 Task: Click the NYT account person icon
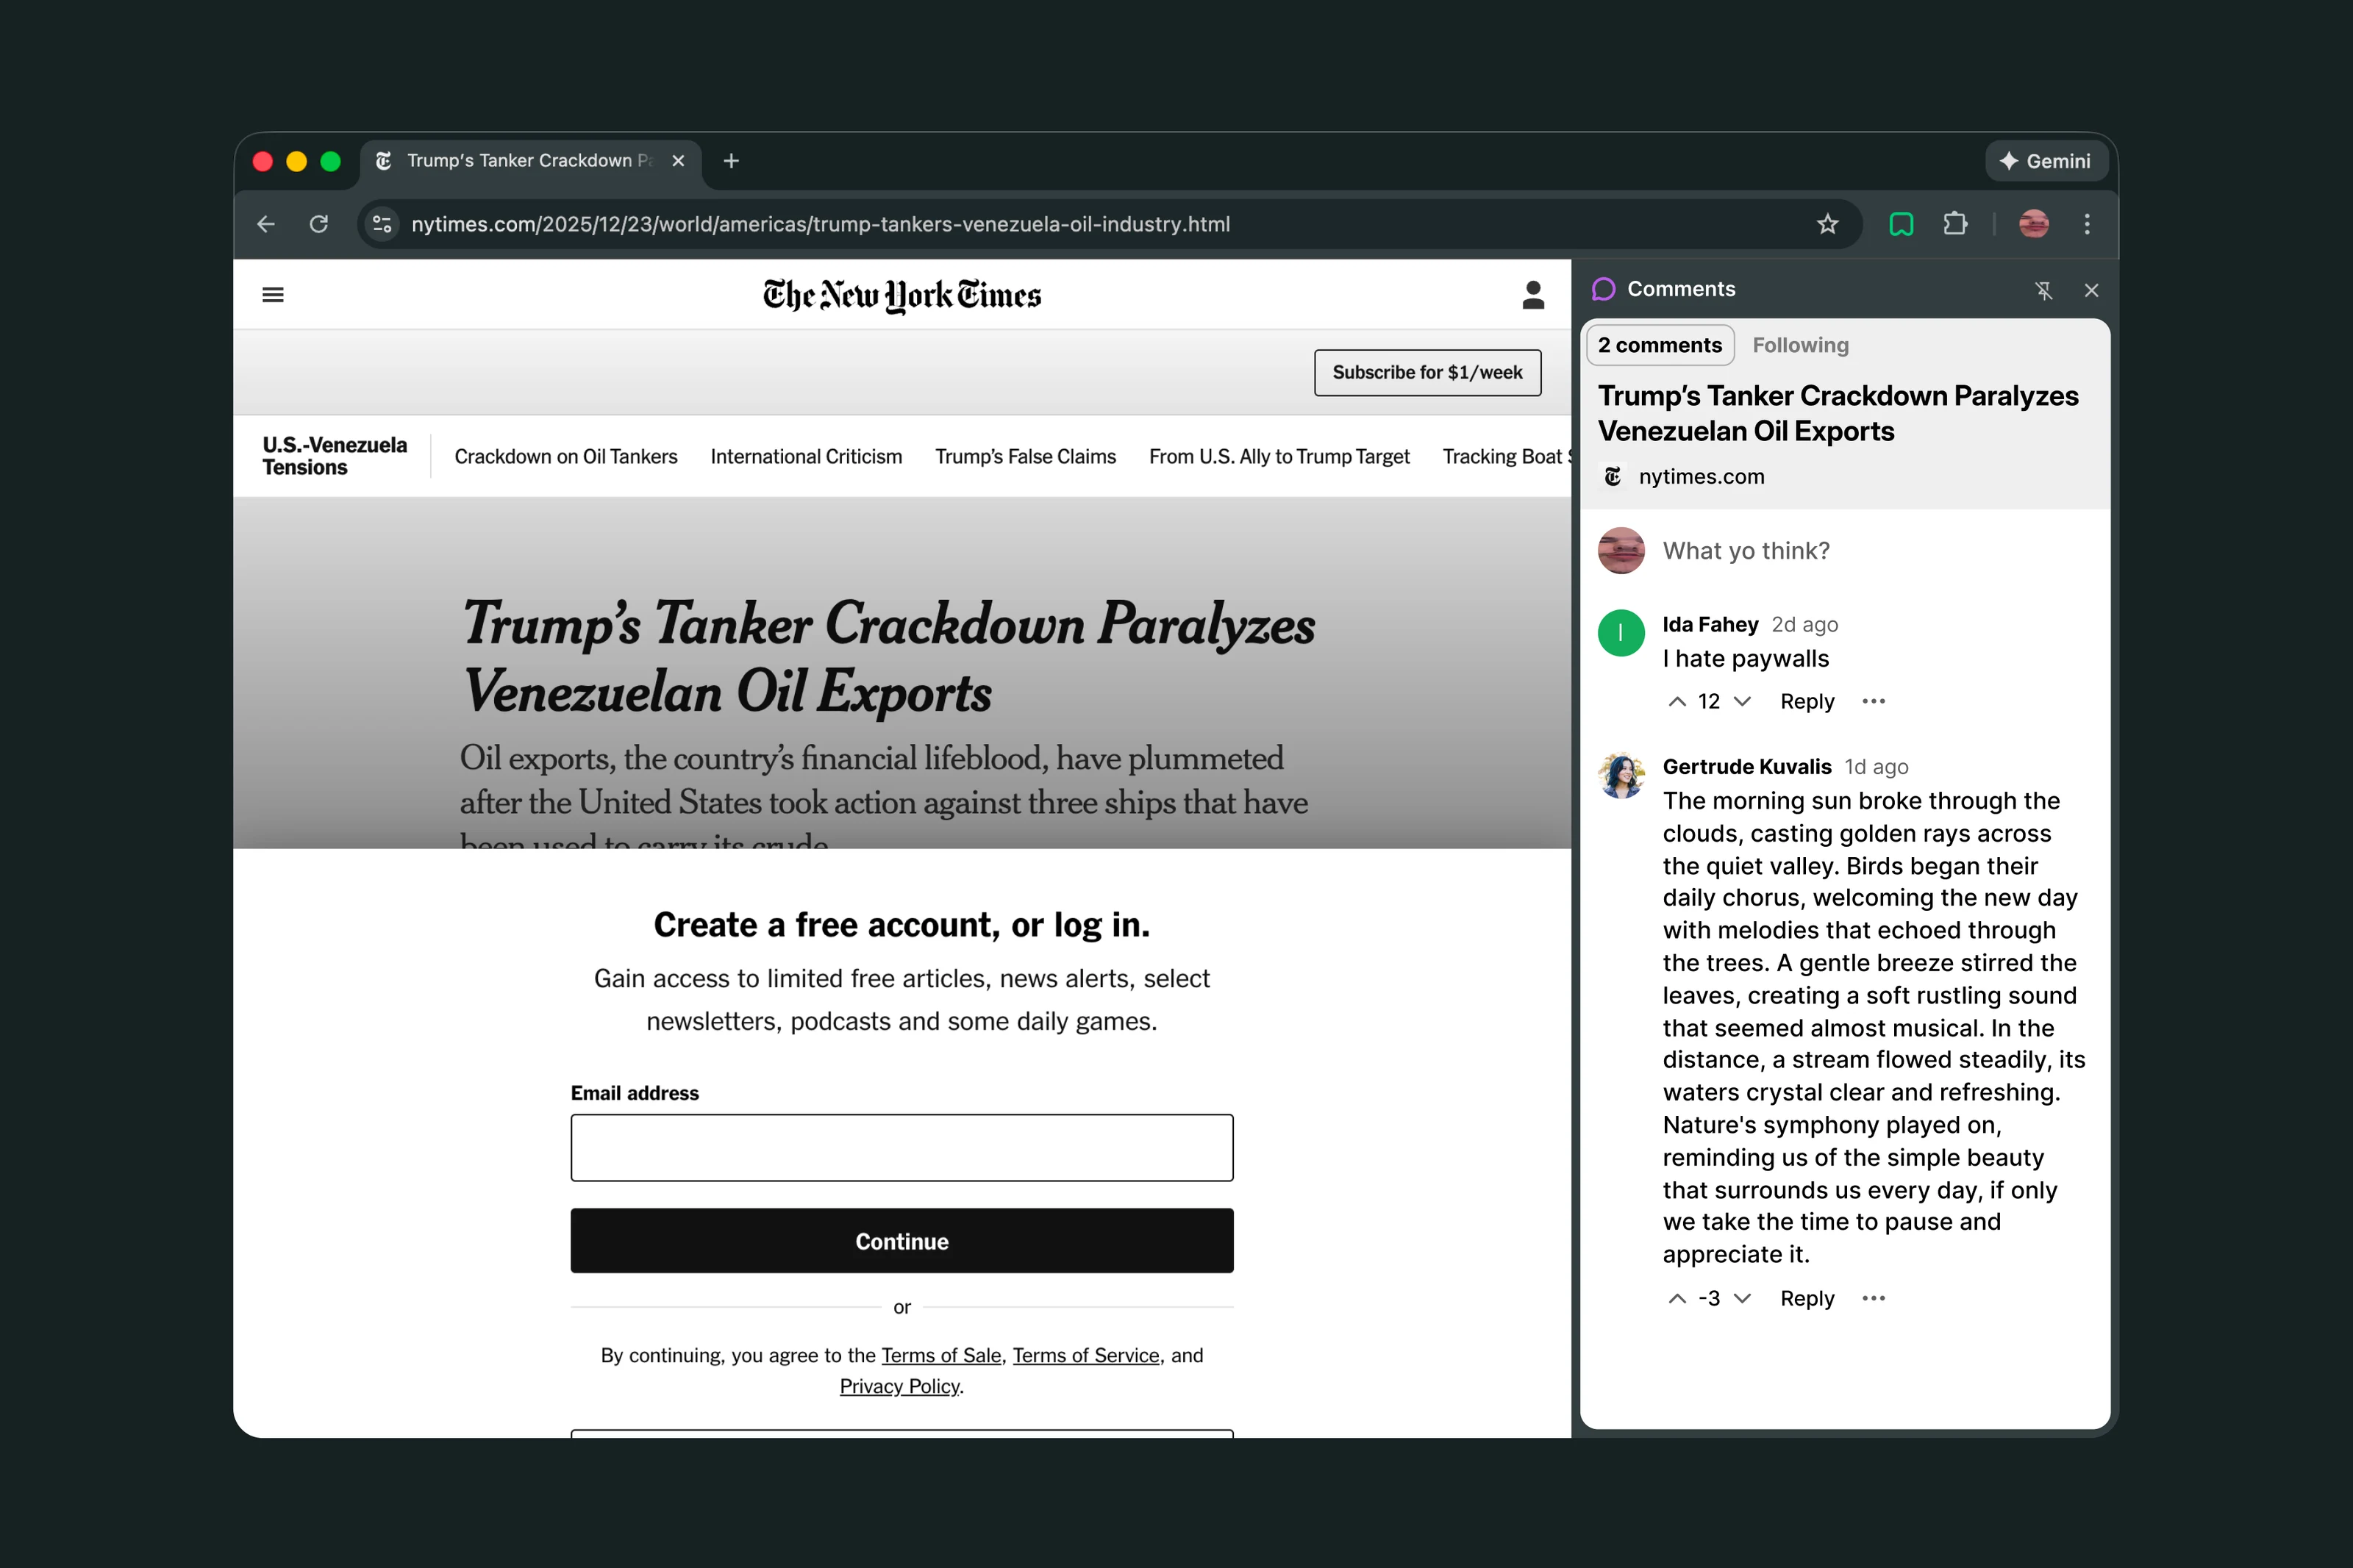click(x=1533, y=295)
